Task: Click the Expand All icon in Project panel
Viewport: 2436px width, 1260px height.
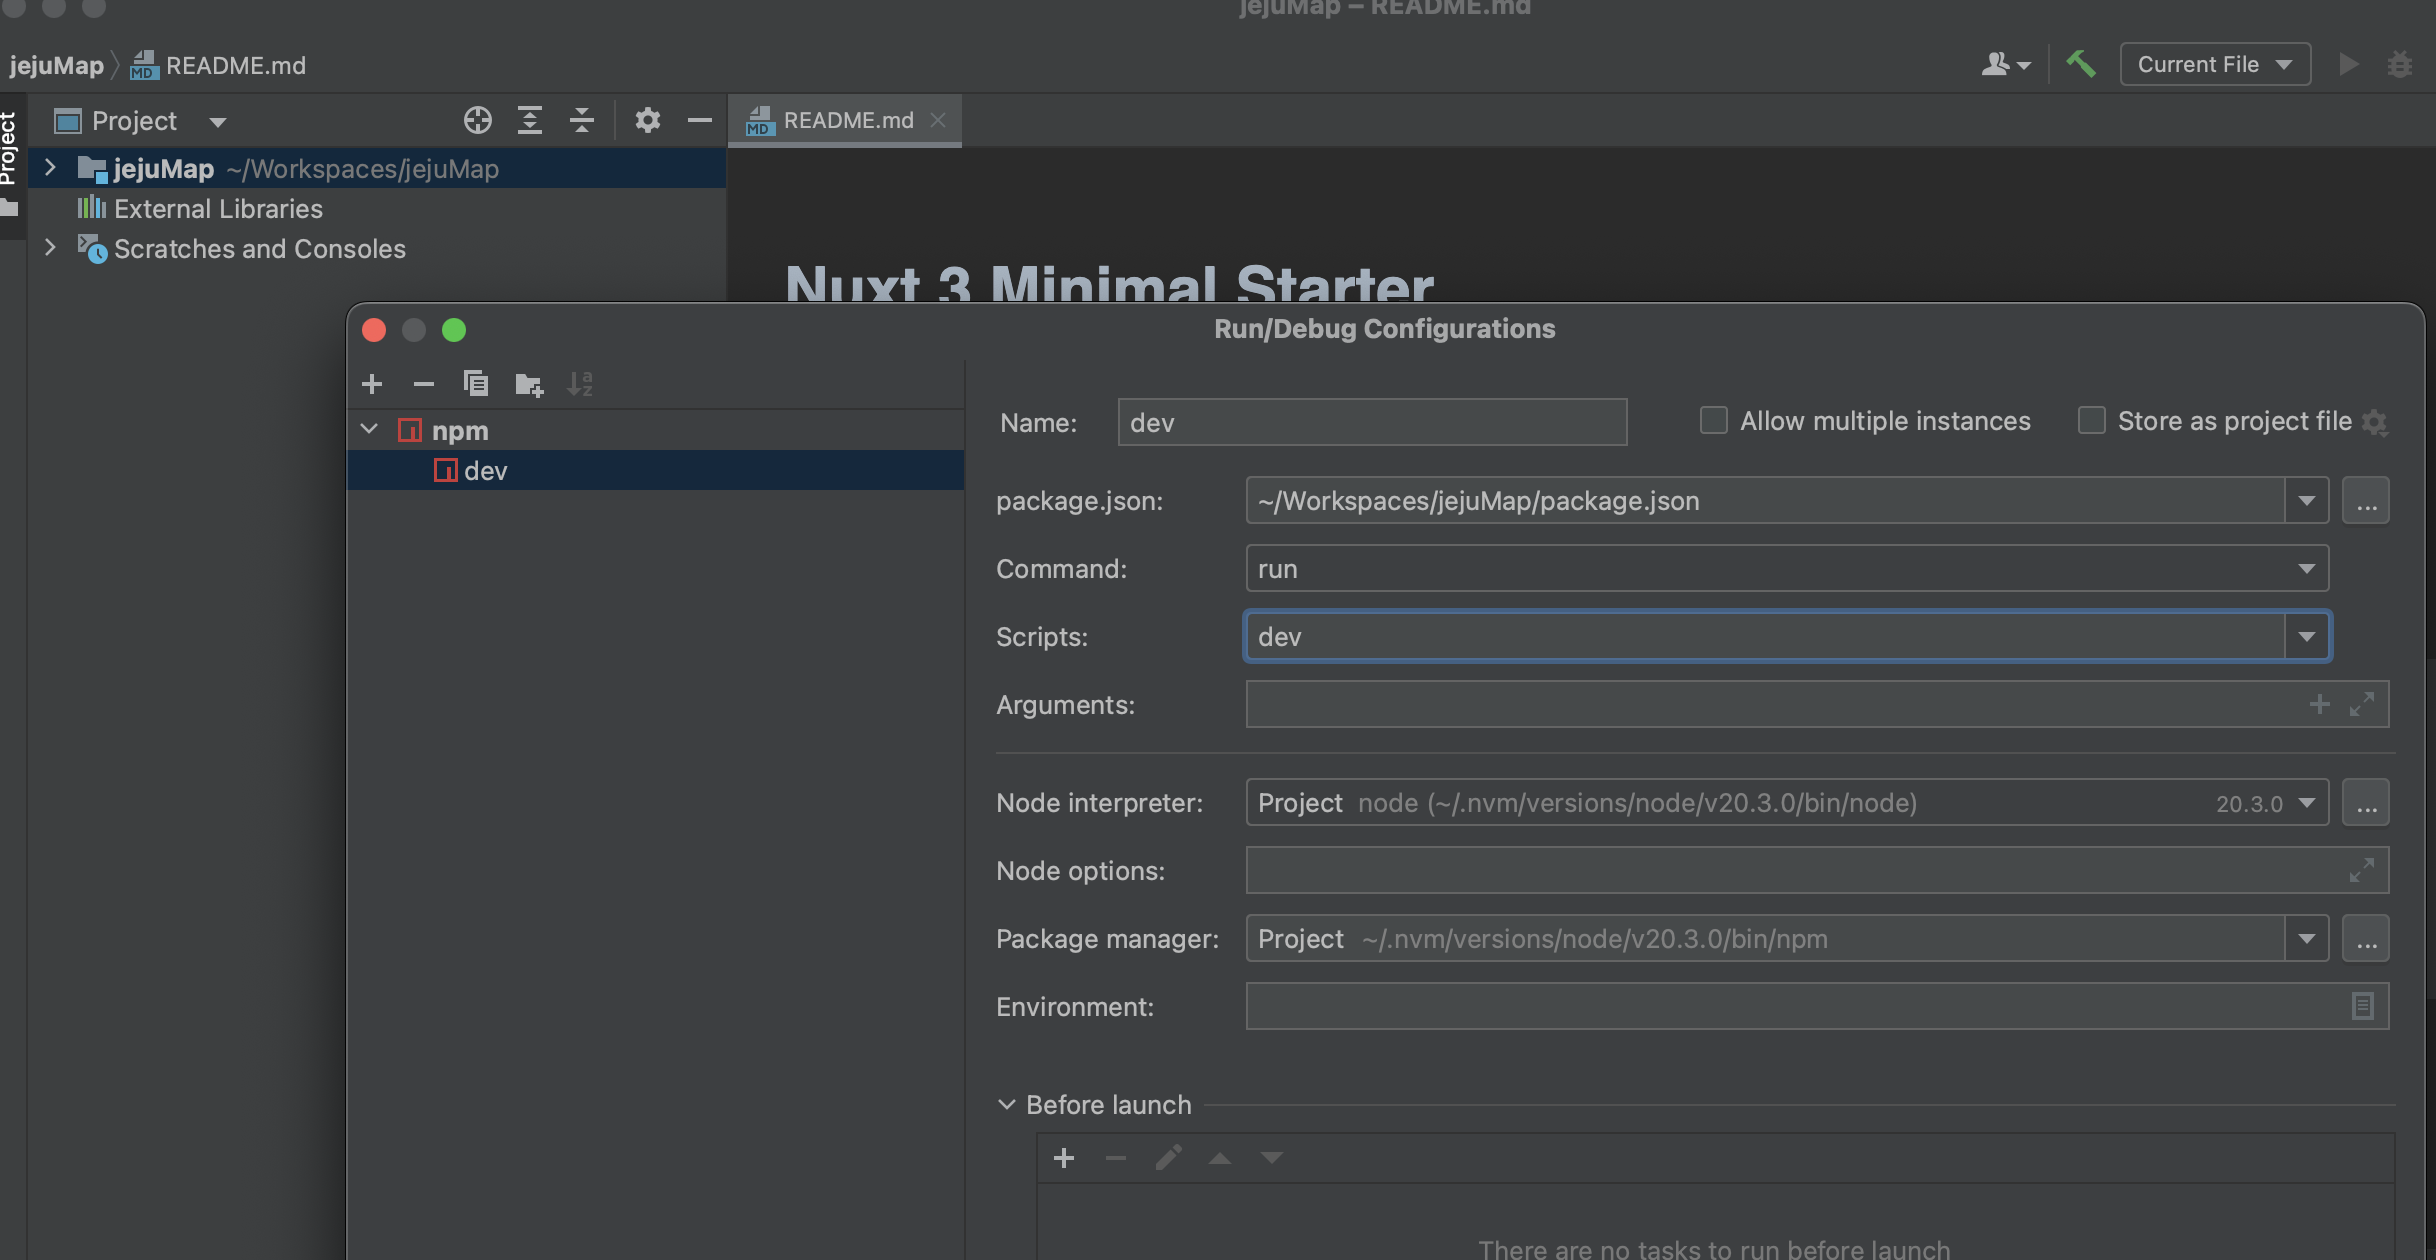Action: pos(530,121)
